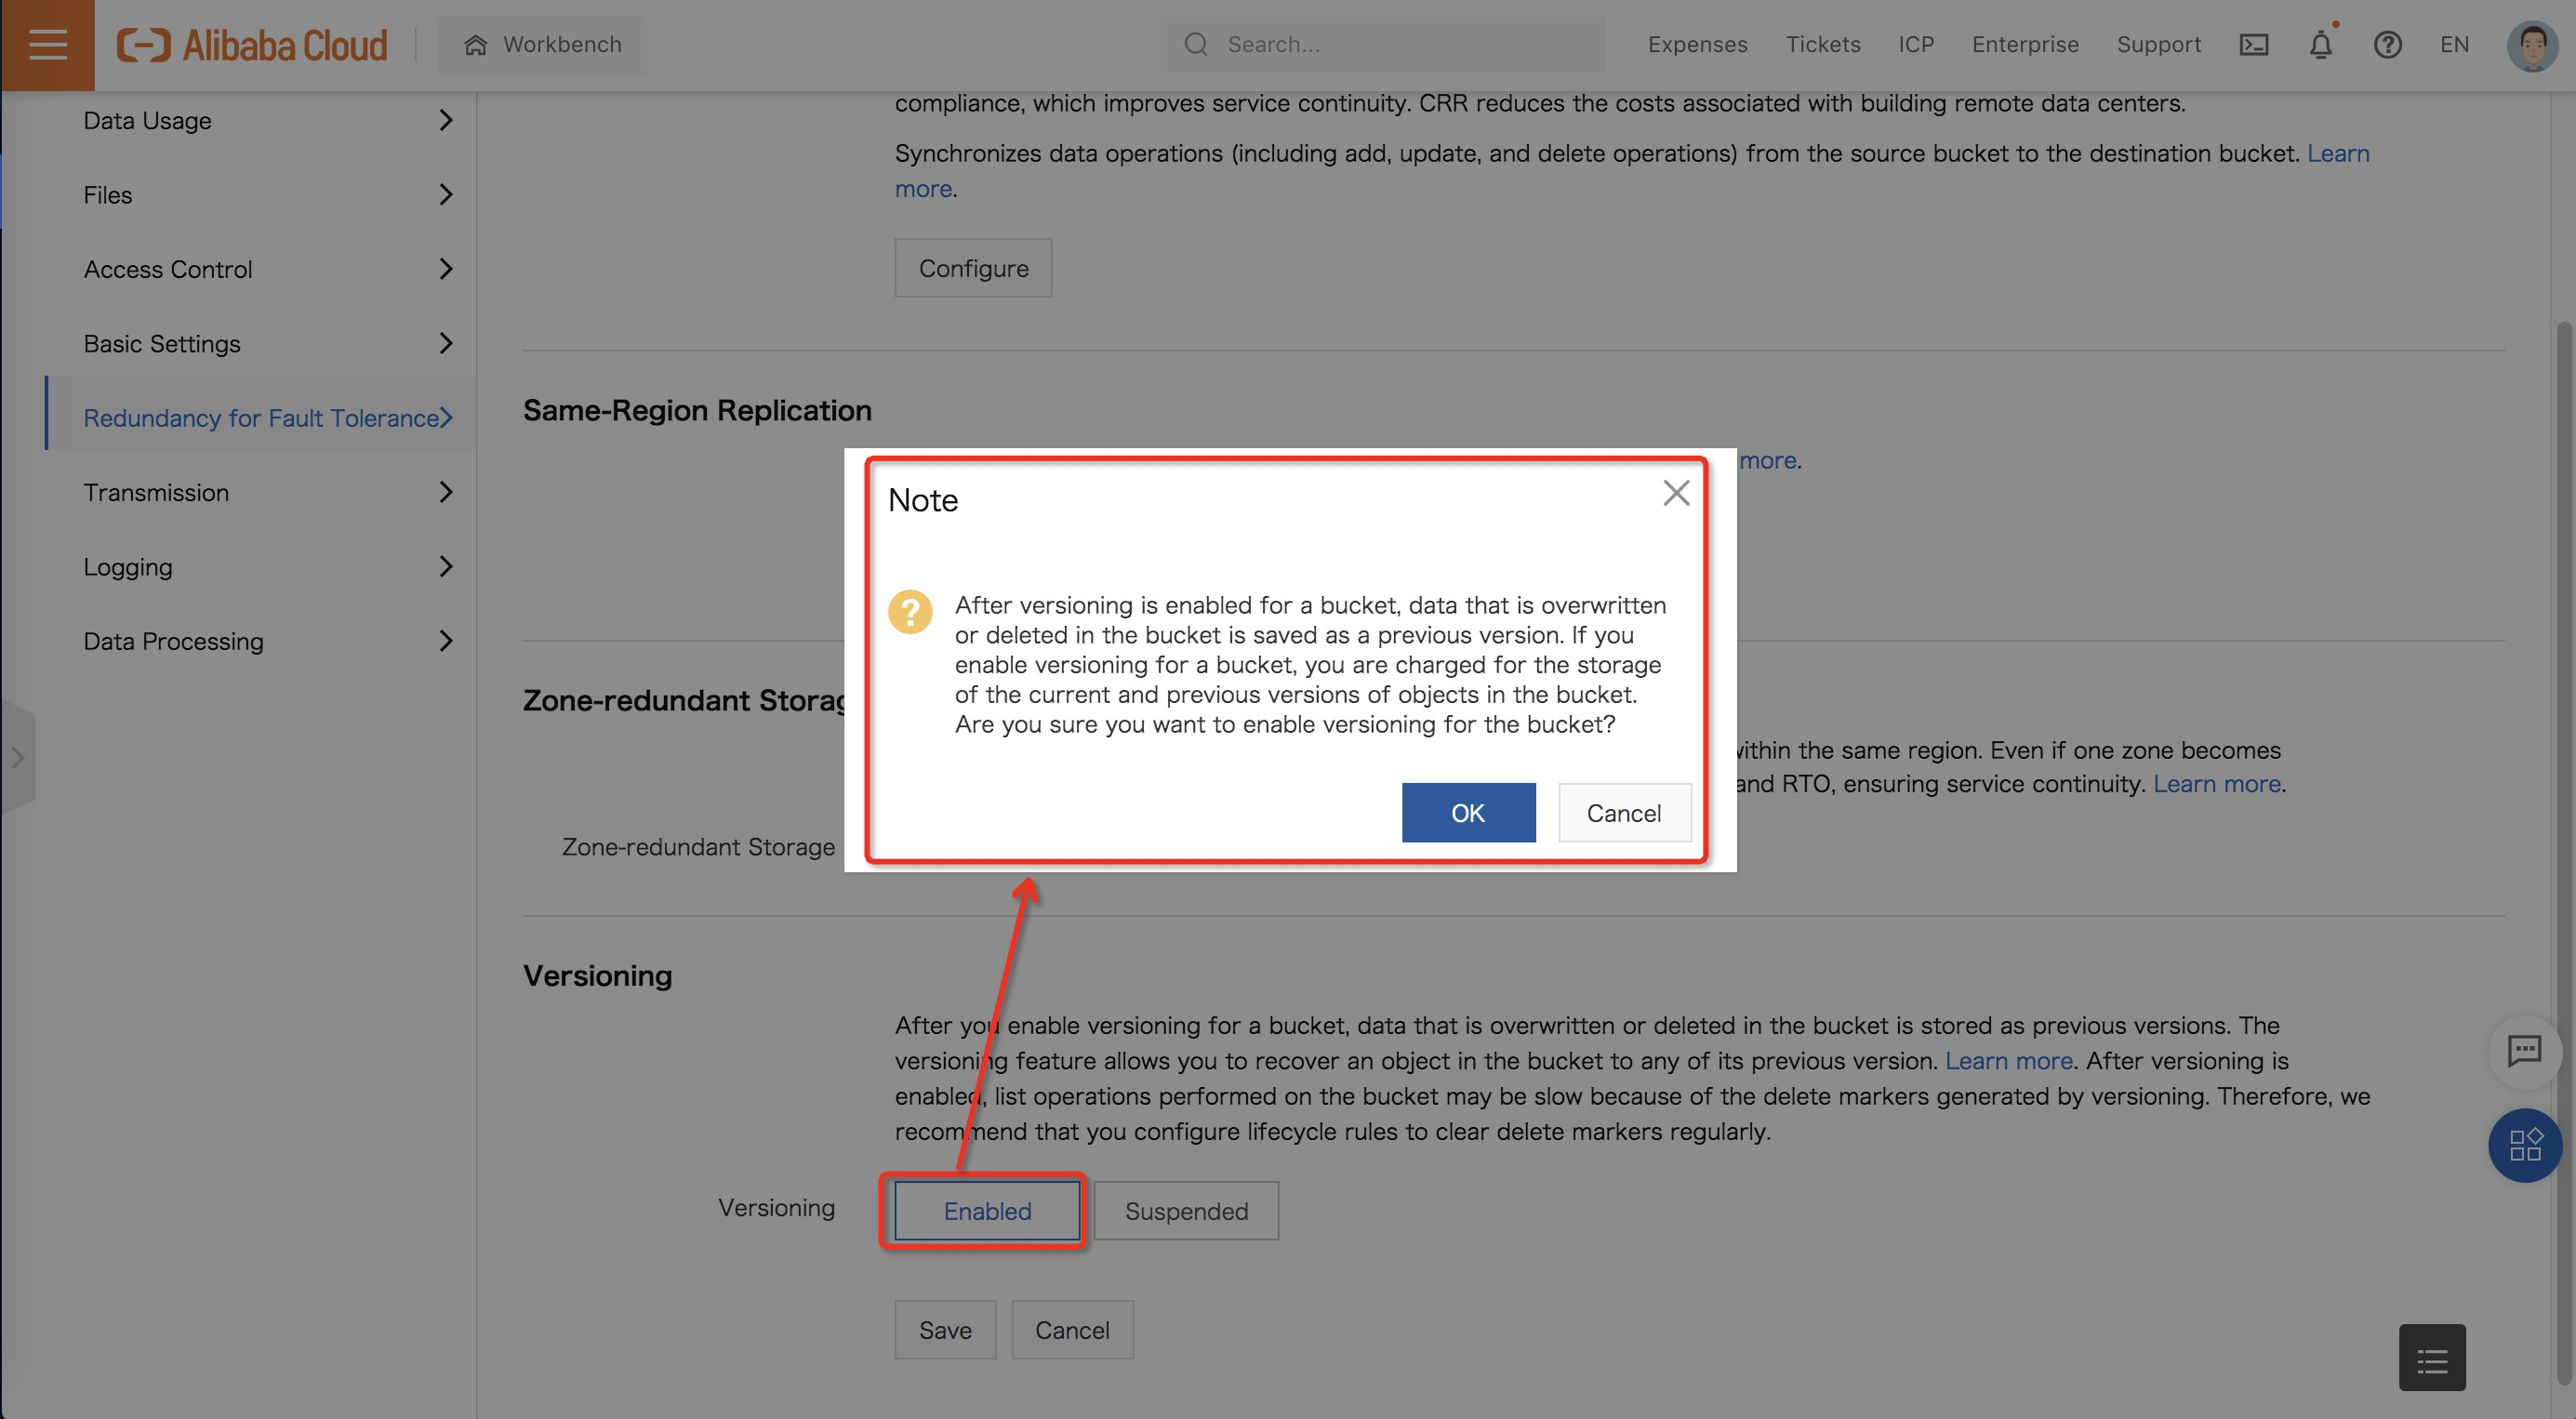The height and width of the screenshot is (1419, 2576).
Task: Open the Expenses top menu
Action: (x=1697, y=45)
